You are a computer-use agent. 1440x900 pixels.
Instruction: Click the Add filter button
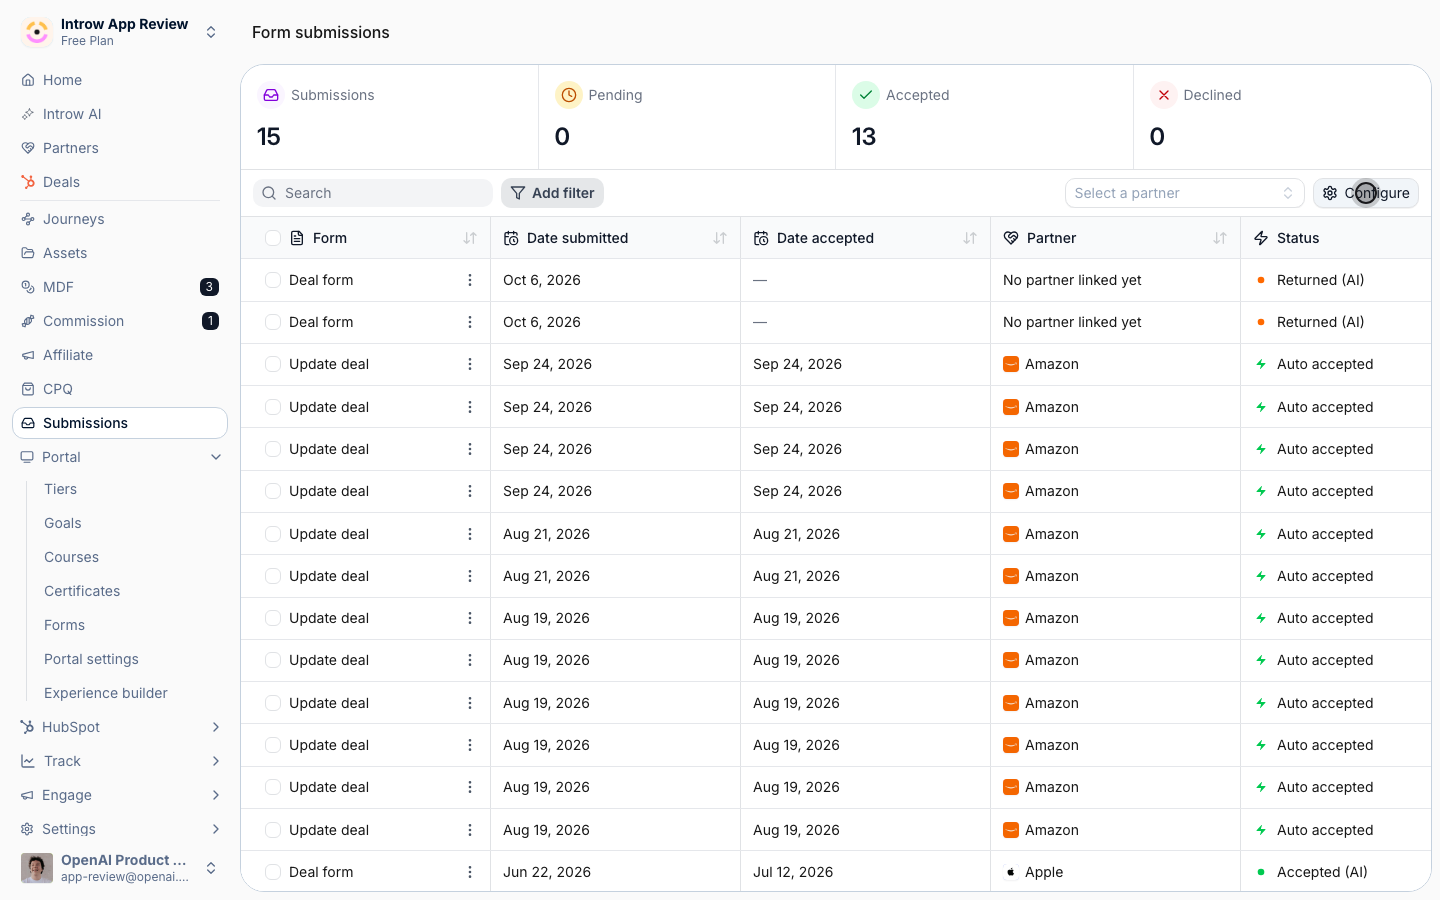552,193
